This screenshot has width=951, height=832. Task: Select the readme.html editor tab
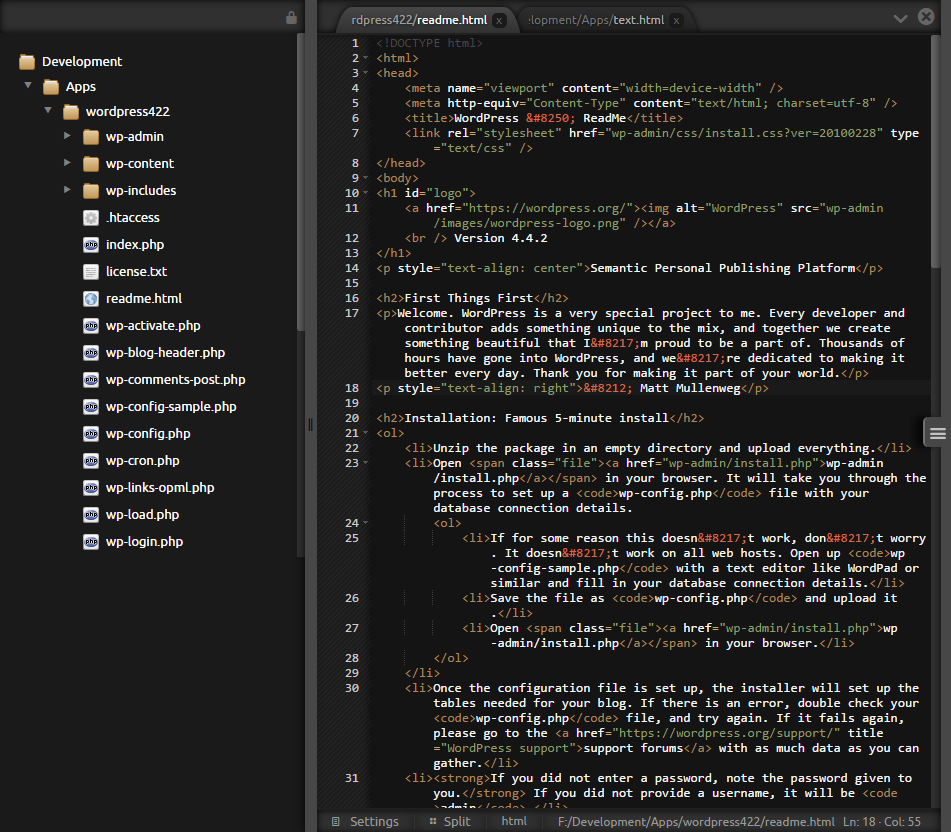[x=418, y=20]
